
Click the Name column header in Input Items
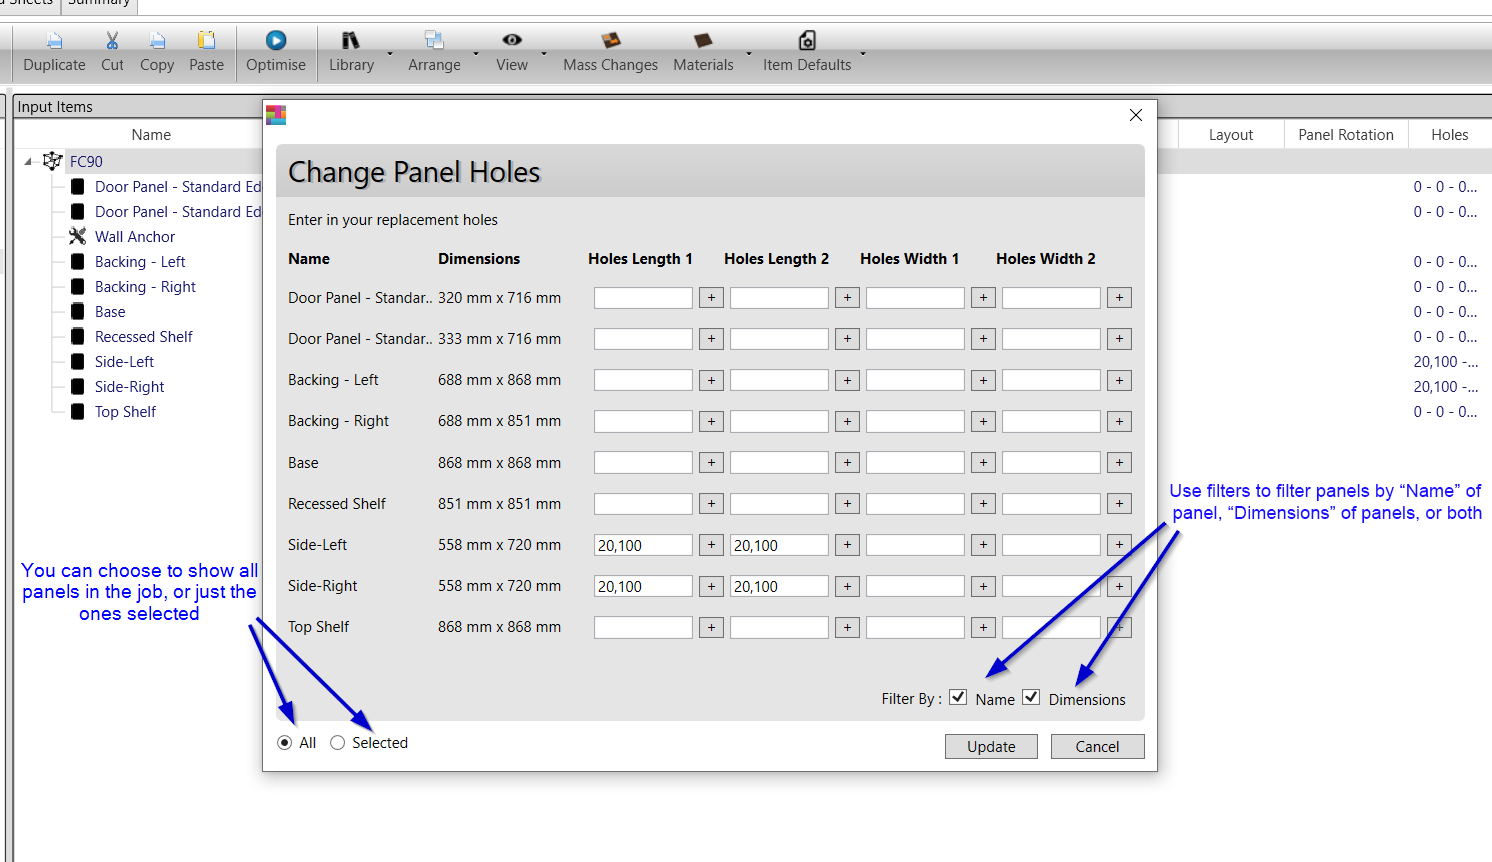(151, 135)
